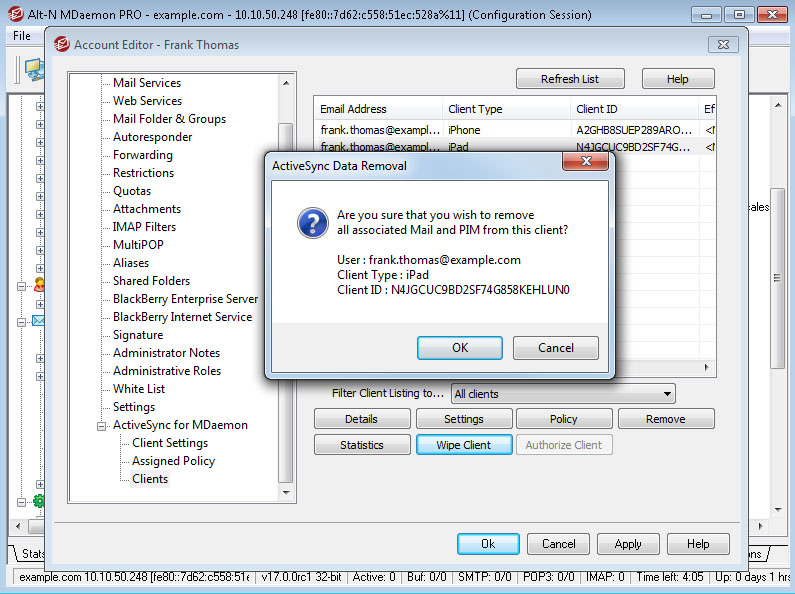The height and width of the screenshot is (594, 795).
Task: Select Restrictions in the tree
Action: click(143, 173)
